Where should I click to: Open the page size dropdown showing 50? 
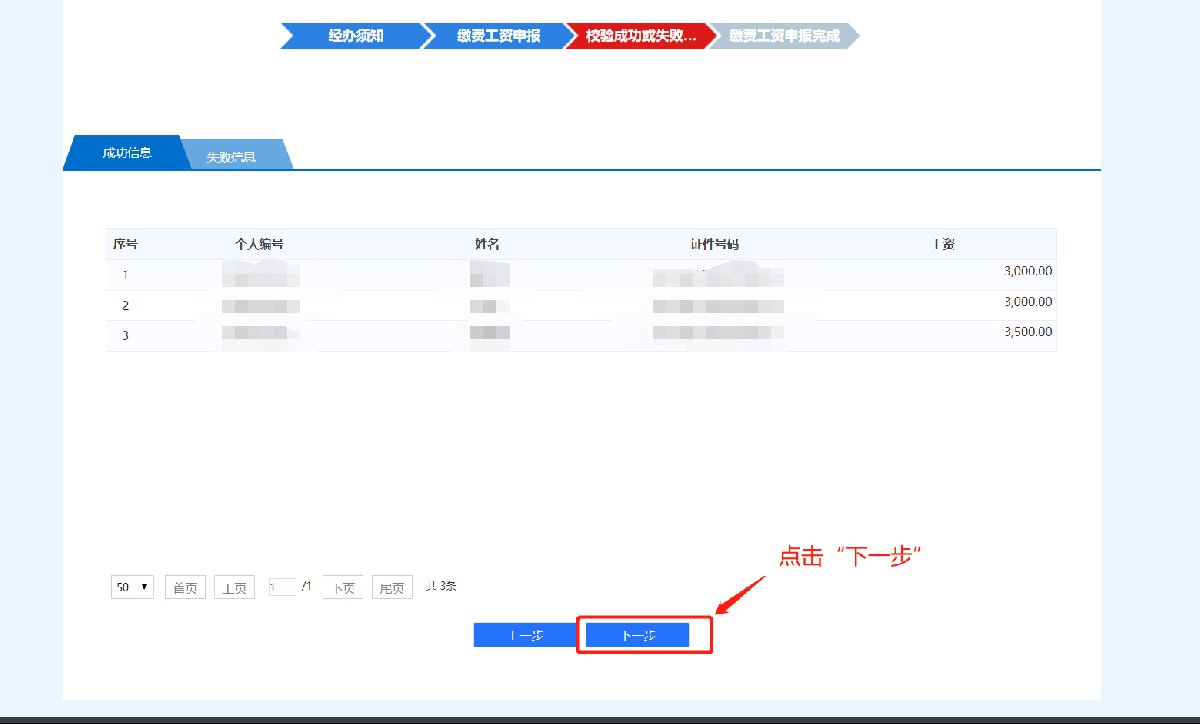click(x=132, y=587)
